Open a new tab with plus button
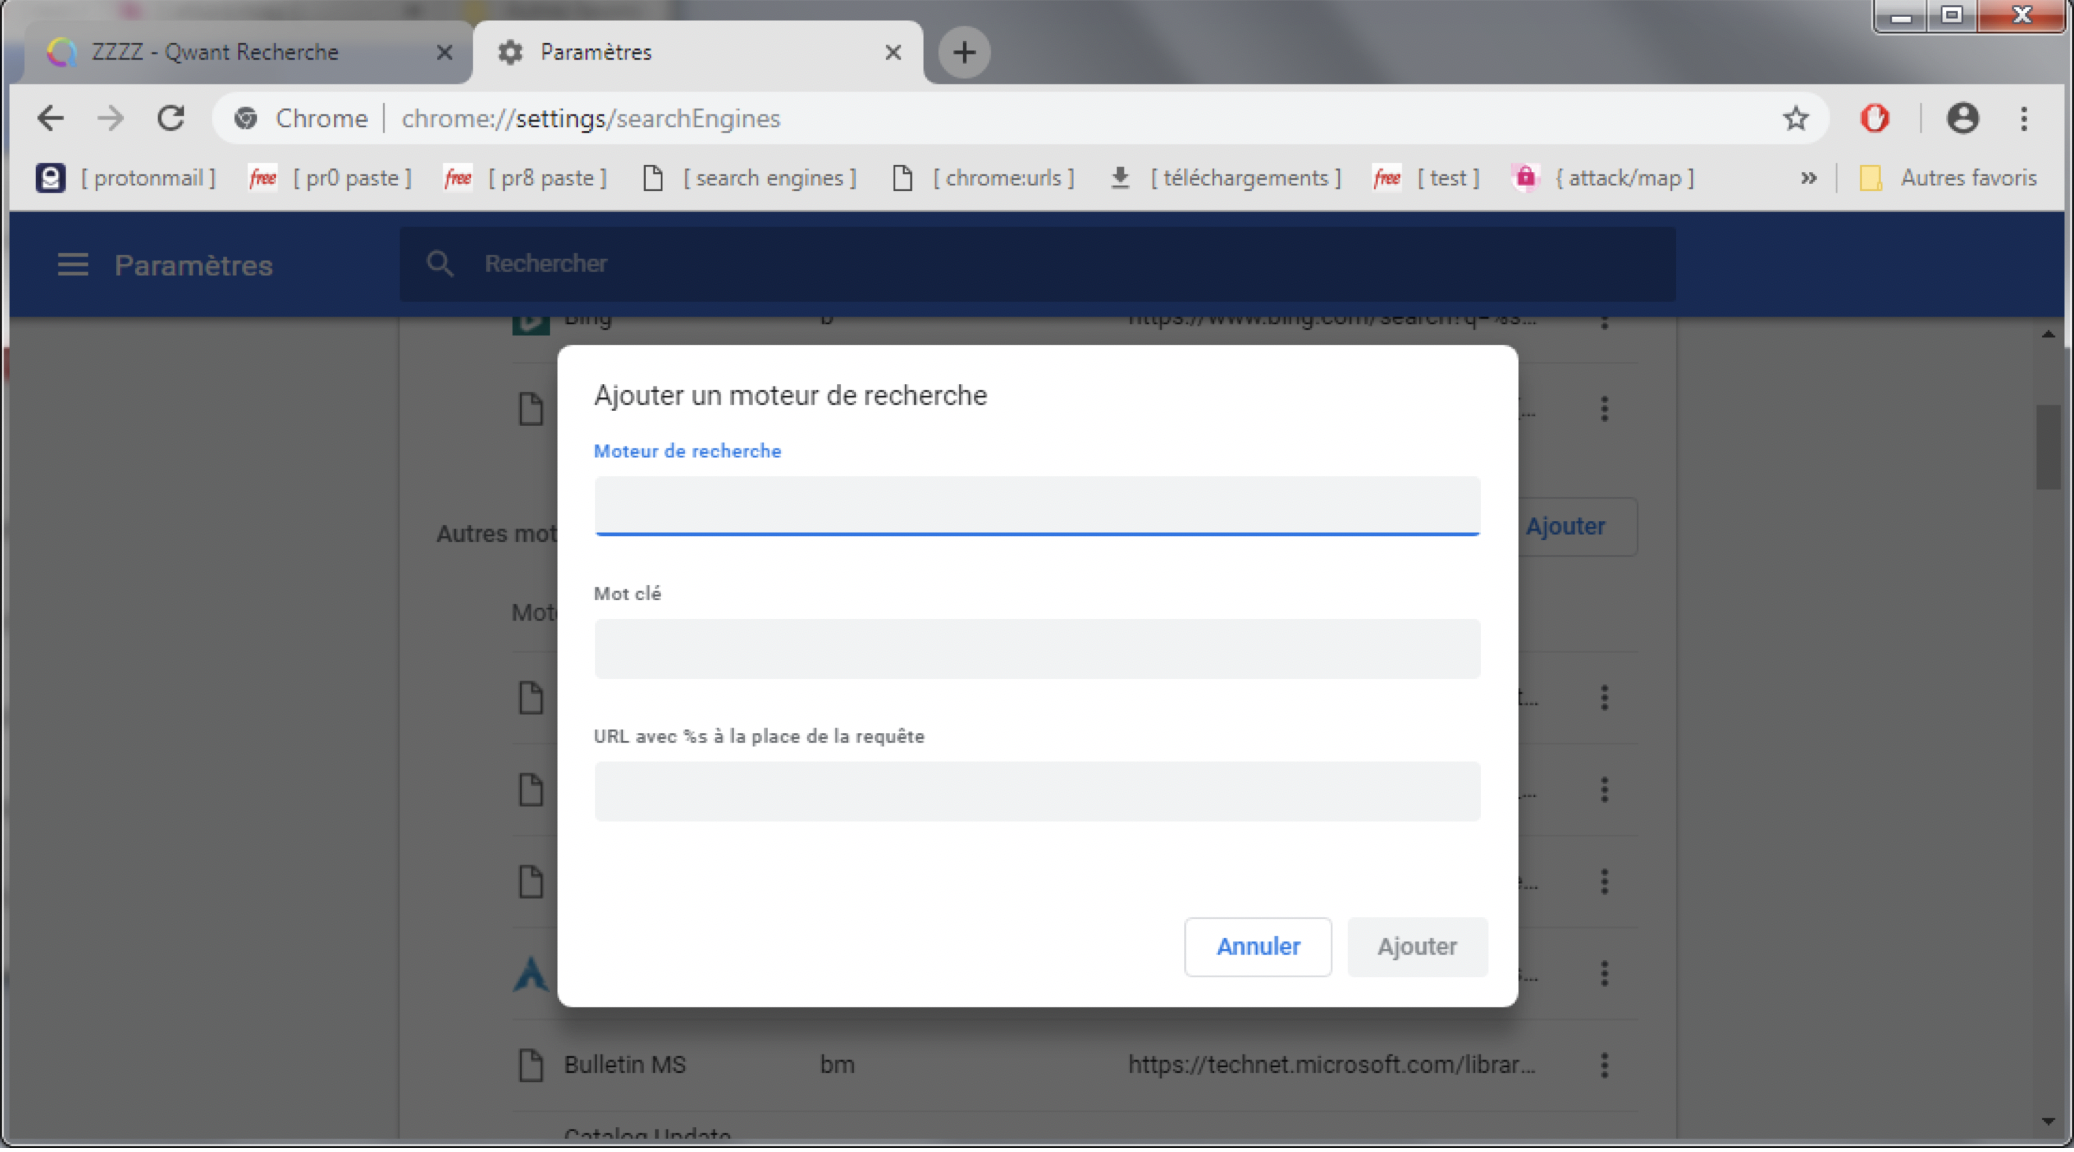The height and width of the screenshot is (1152, 2074). pyautogui.click(x=964, y=52)
